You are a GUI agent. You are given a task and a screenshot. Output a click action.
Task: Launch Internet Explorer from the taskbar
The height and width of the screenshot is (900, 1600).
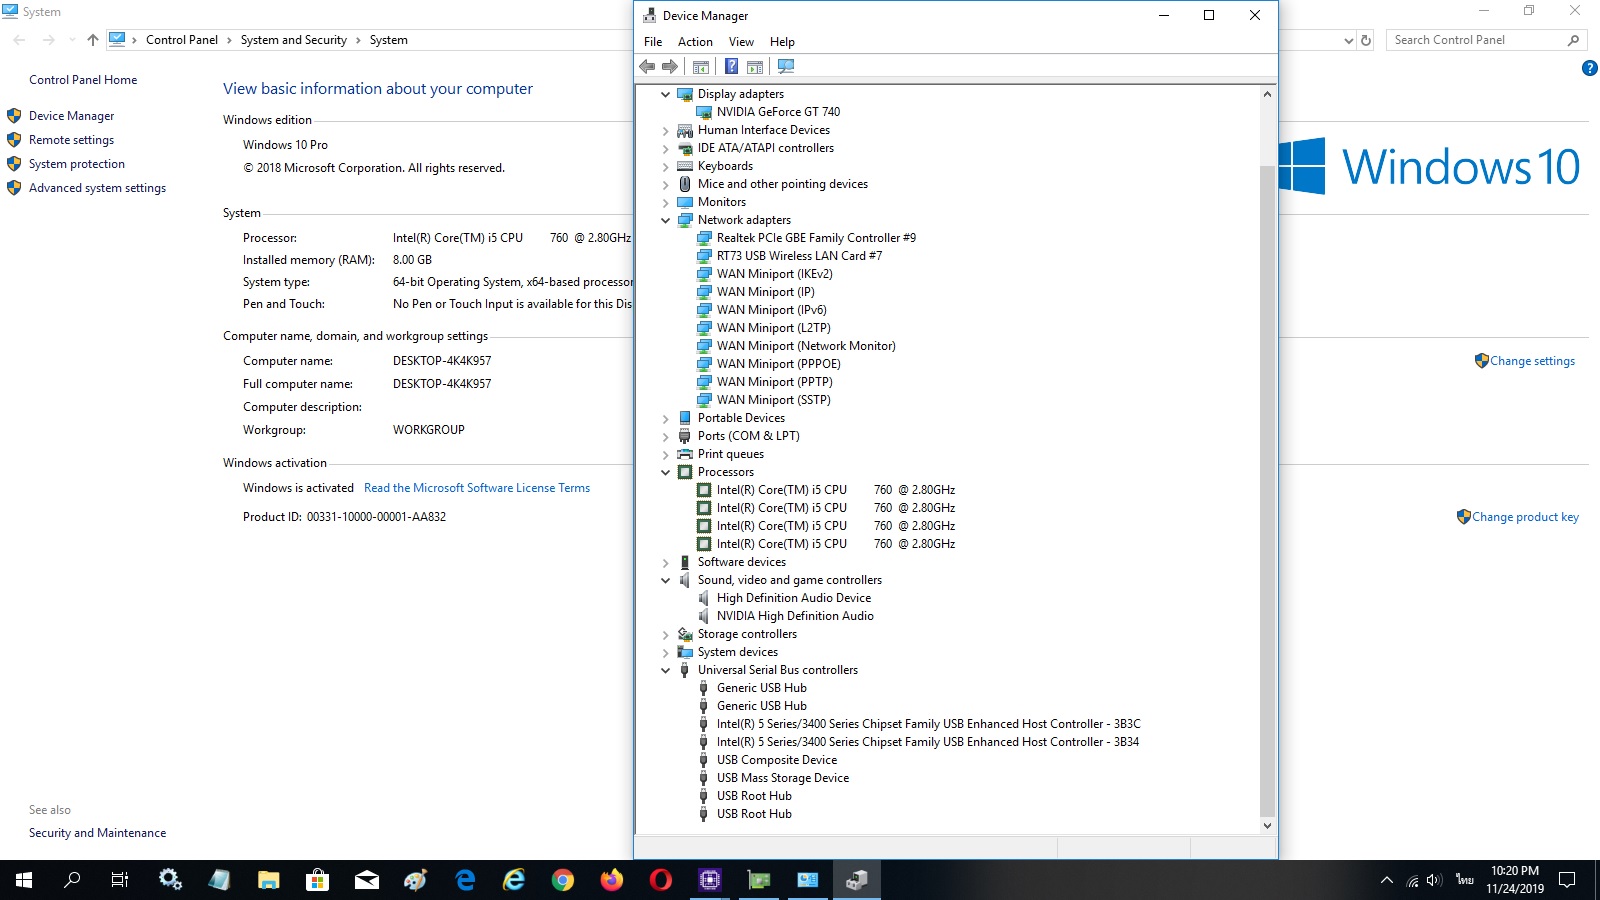point(513,880)
